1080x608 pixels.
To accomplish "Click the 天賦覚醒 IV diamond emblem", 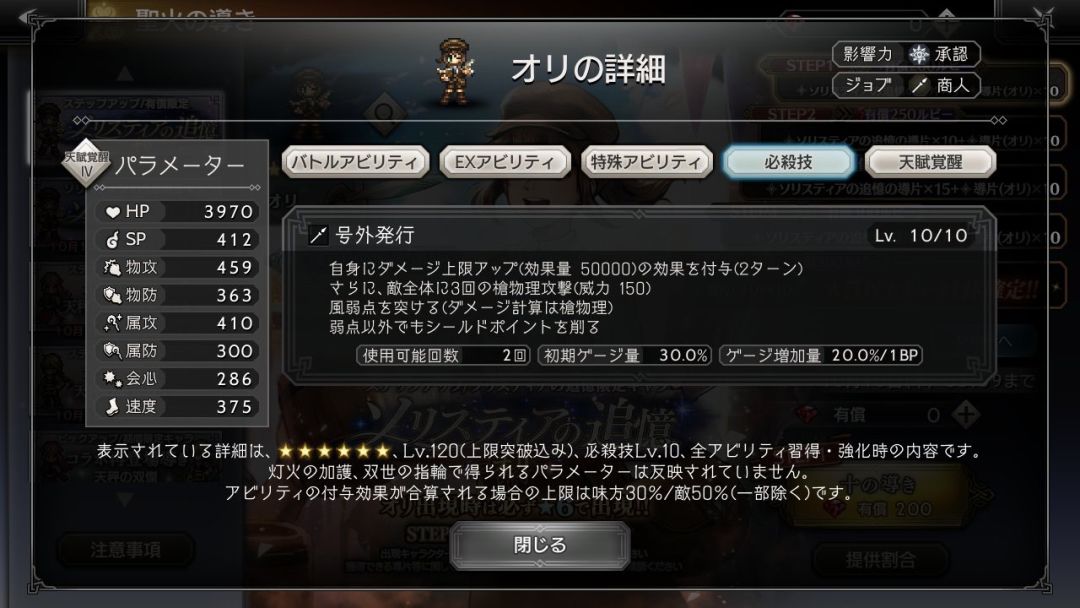I will 86,163.
